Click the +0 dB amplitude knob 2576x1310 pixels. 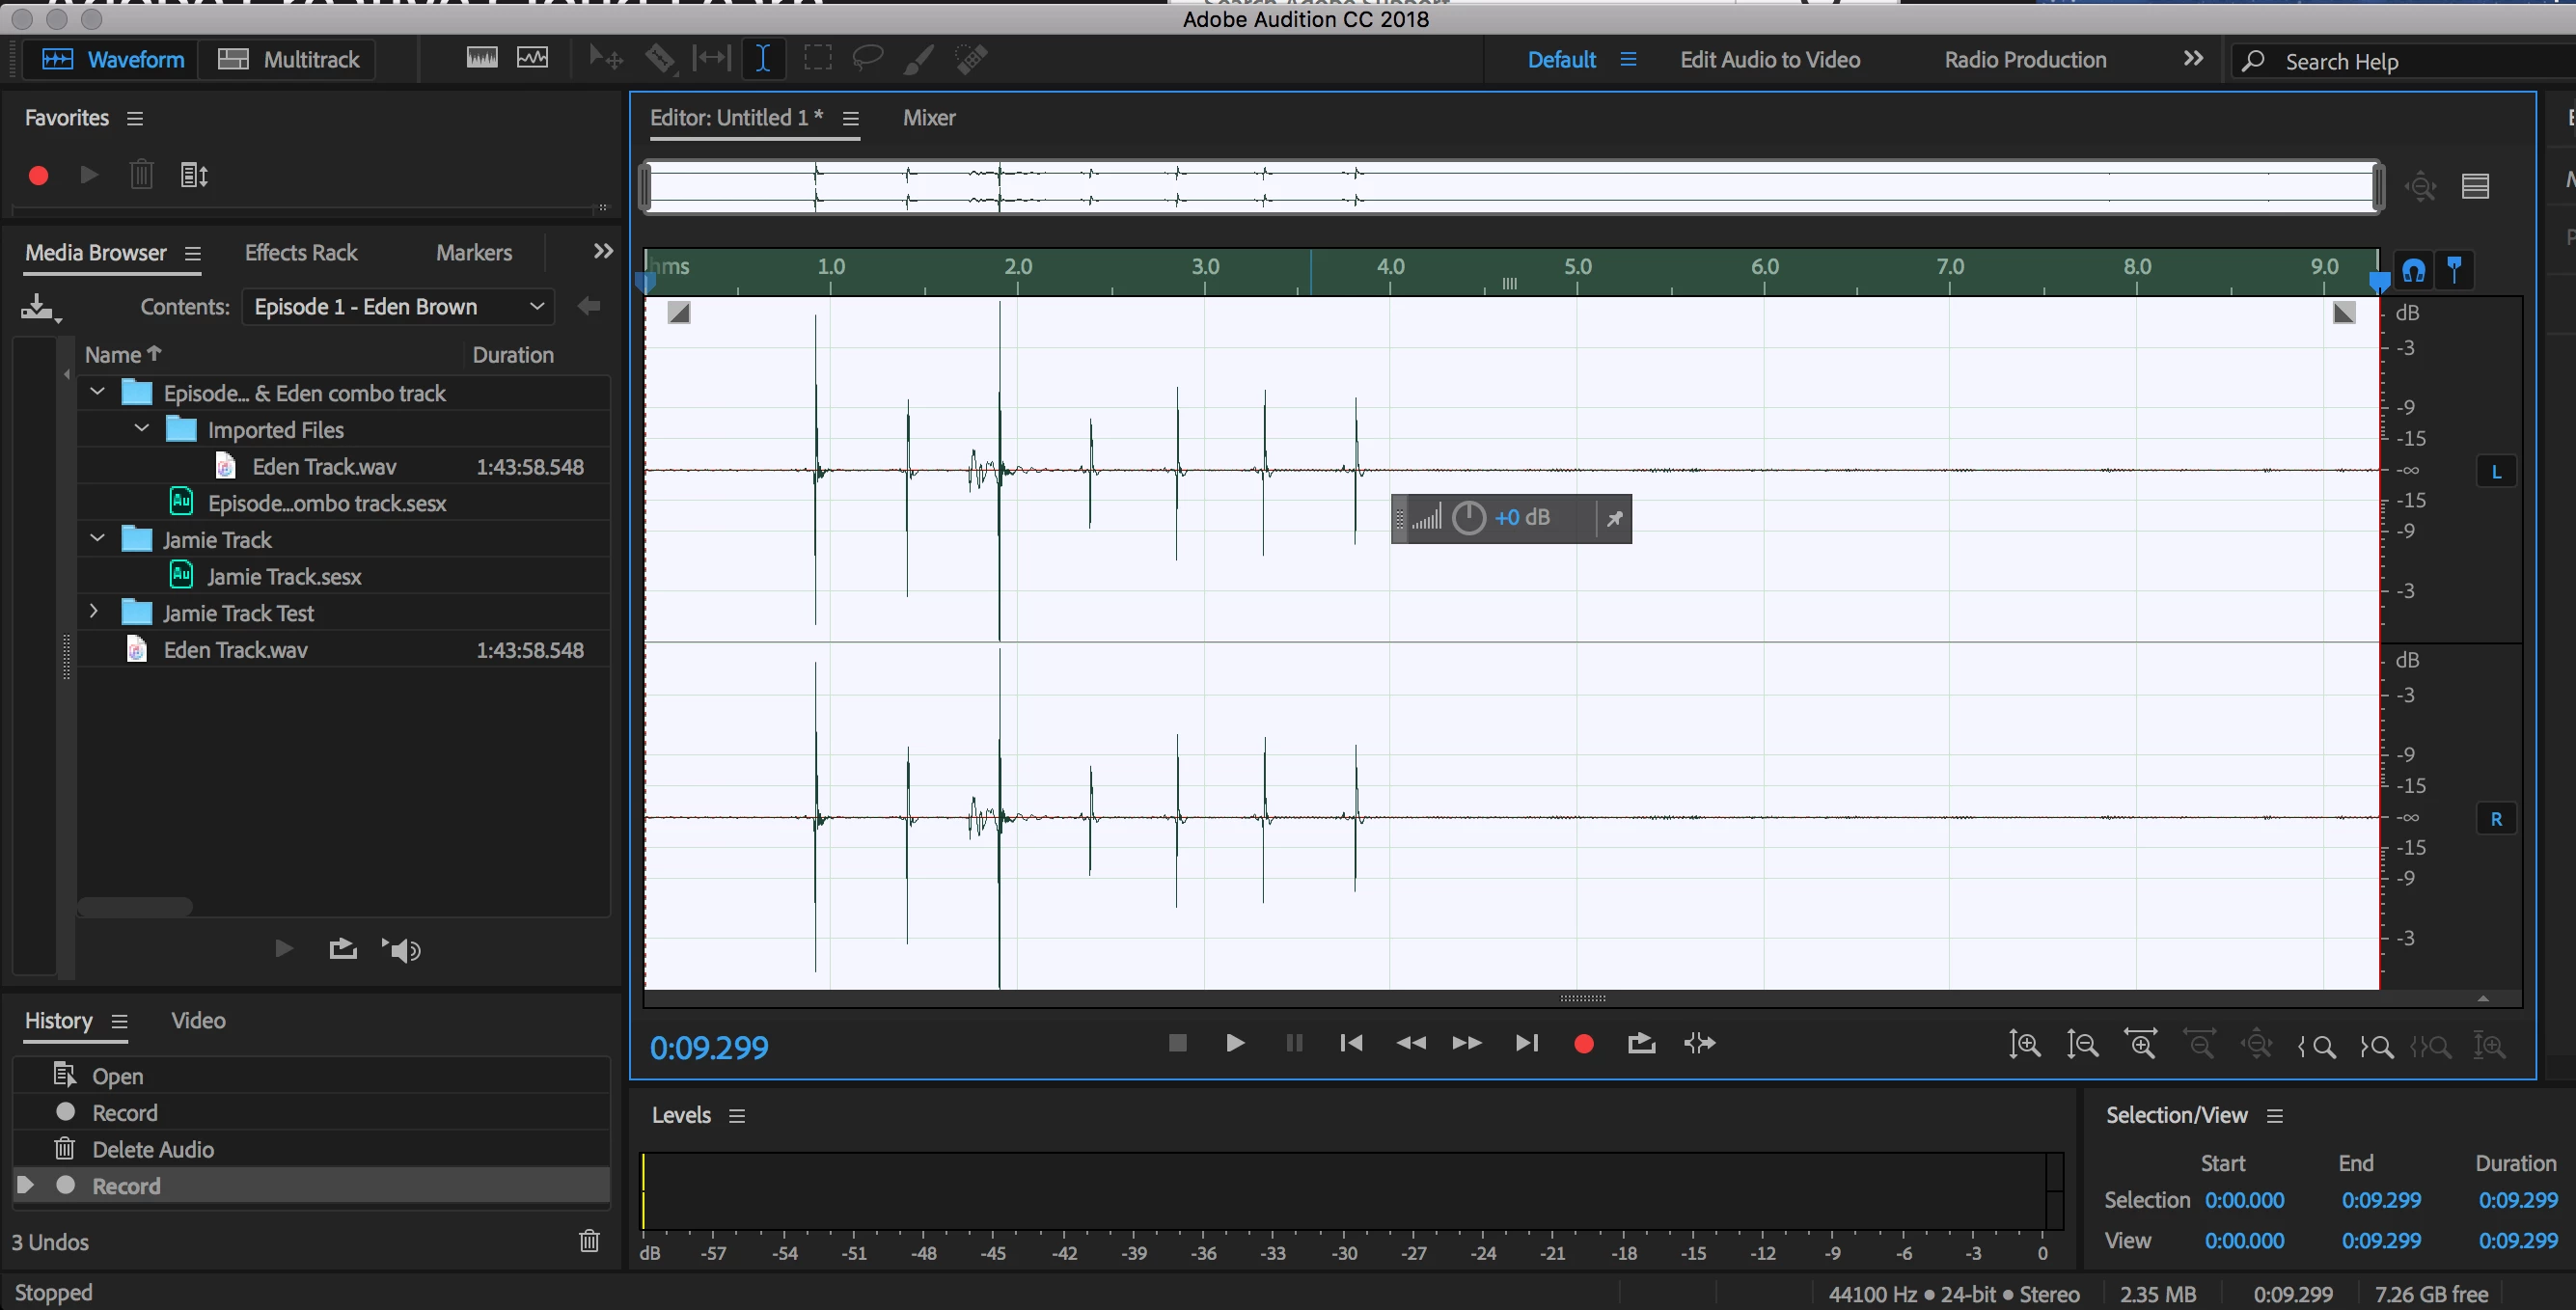[1468, 518]
